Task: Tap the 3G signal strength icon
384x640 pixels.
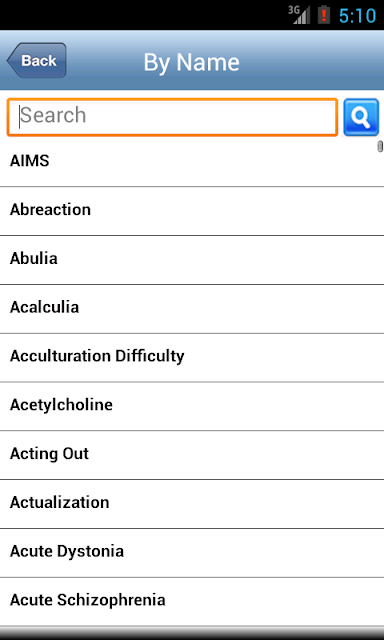Action: [299, 15]
